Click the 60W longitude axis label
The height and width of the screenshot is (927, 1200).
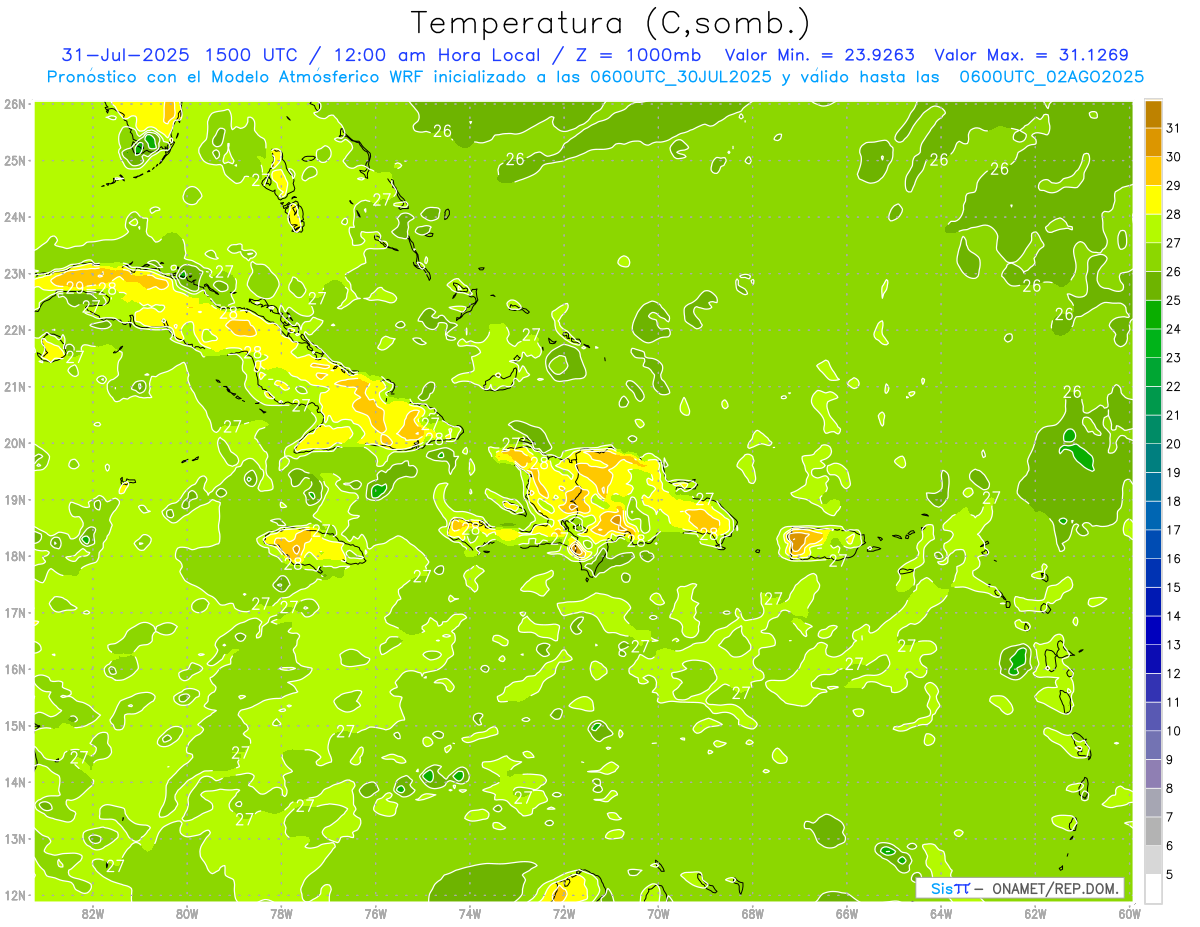pyautogui.click(x=1129, y=913)
